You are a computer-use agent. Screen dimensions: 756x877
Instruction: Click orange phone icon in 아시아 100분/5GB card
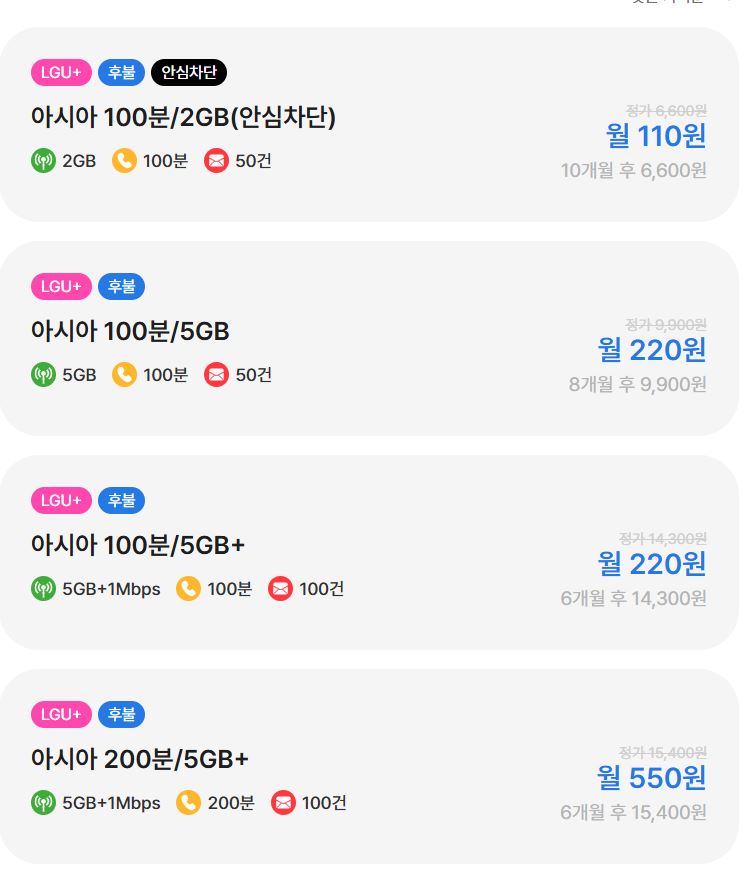click(x=124, y=375)
